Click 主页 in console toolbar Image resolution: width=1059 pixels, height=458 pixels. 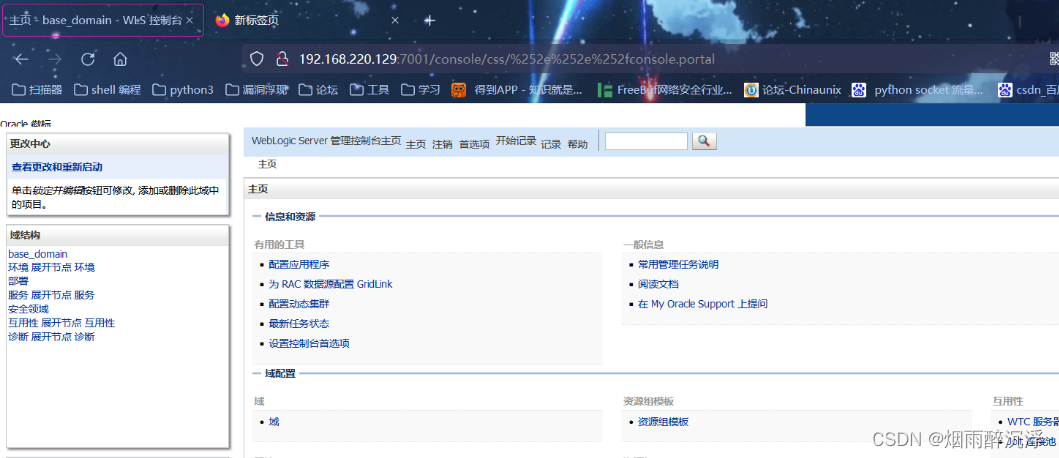click(x=416, y=144)
